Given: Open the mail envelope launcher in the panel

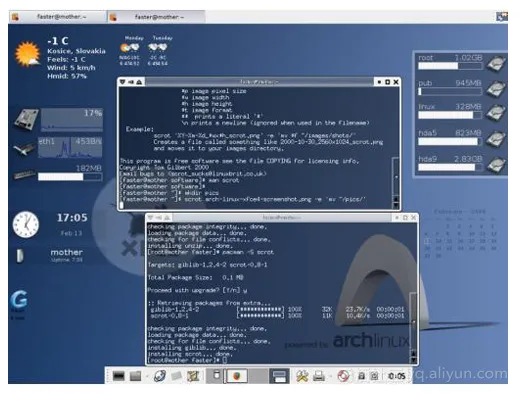Looking at the screenshot, I should 176,376.
